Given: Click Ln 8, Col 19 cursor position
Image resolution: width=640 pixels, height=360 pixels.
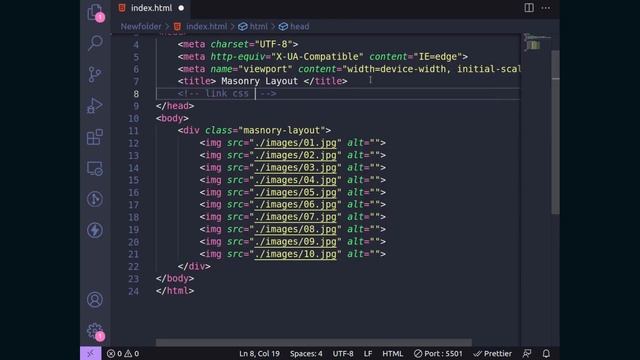Looking at the screenshot, I should tap(259, 353).
